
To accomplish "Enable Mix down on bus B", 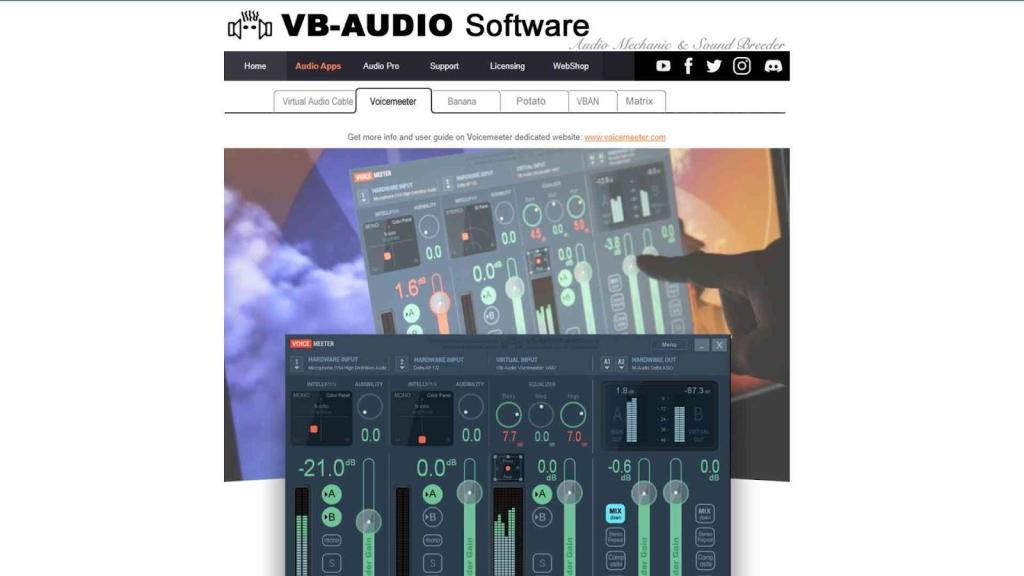I will point(704,513).
